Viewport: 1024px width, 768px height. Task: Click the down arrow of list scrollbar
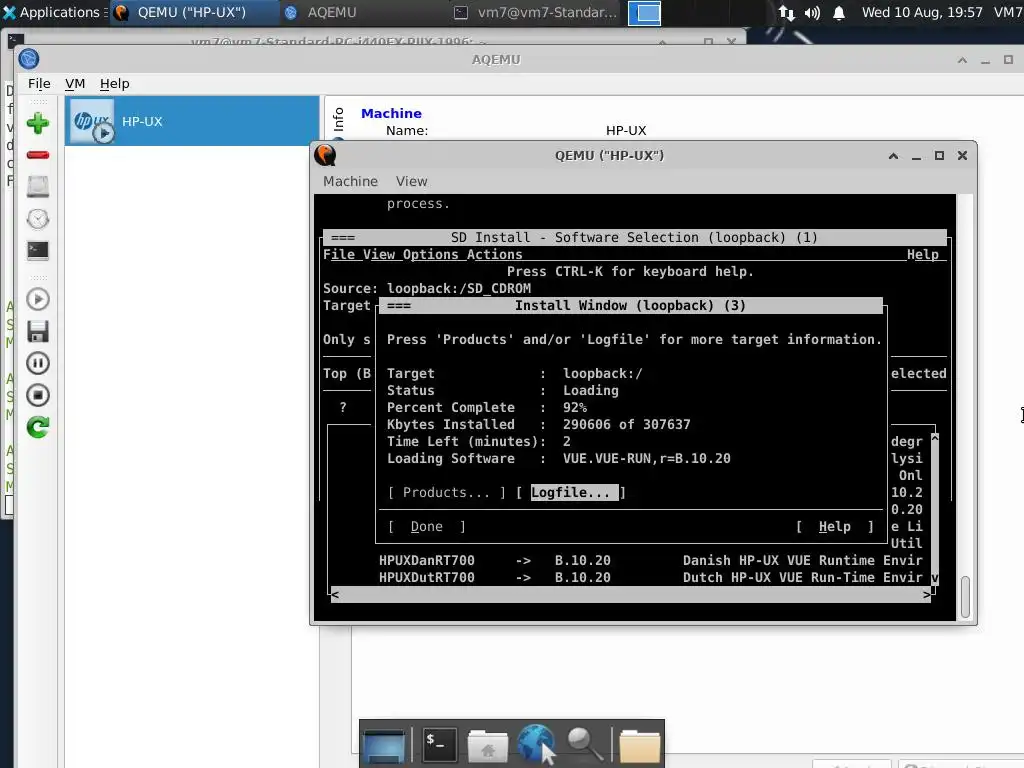pyautogui.click(x=935, y=578)
